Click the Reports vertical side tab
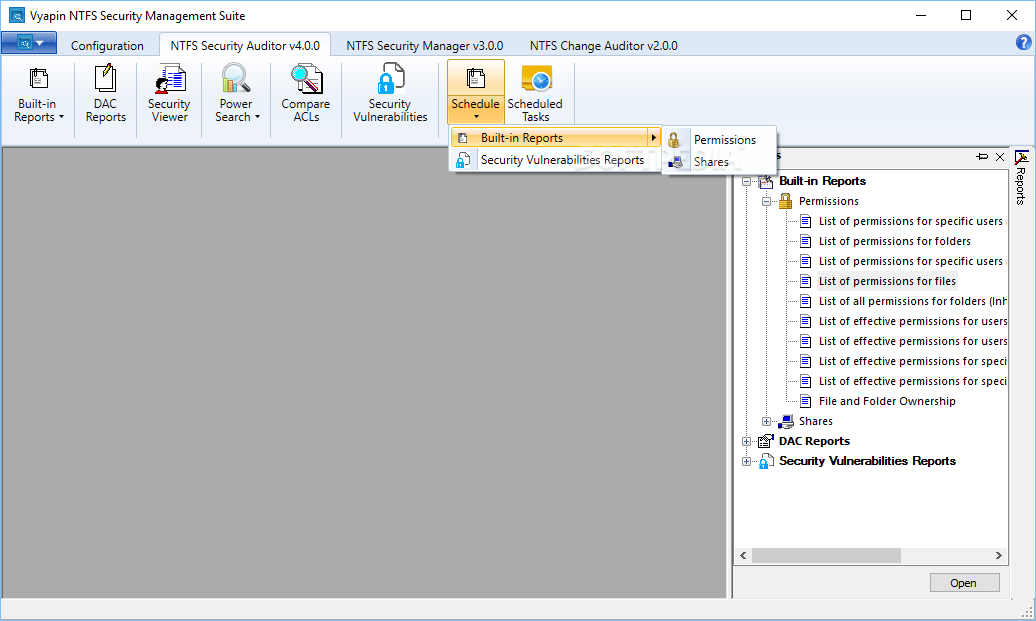This screenshot has width=1036, height=621. coord(1021,178)
